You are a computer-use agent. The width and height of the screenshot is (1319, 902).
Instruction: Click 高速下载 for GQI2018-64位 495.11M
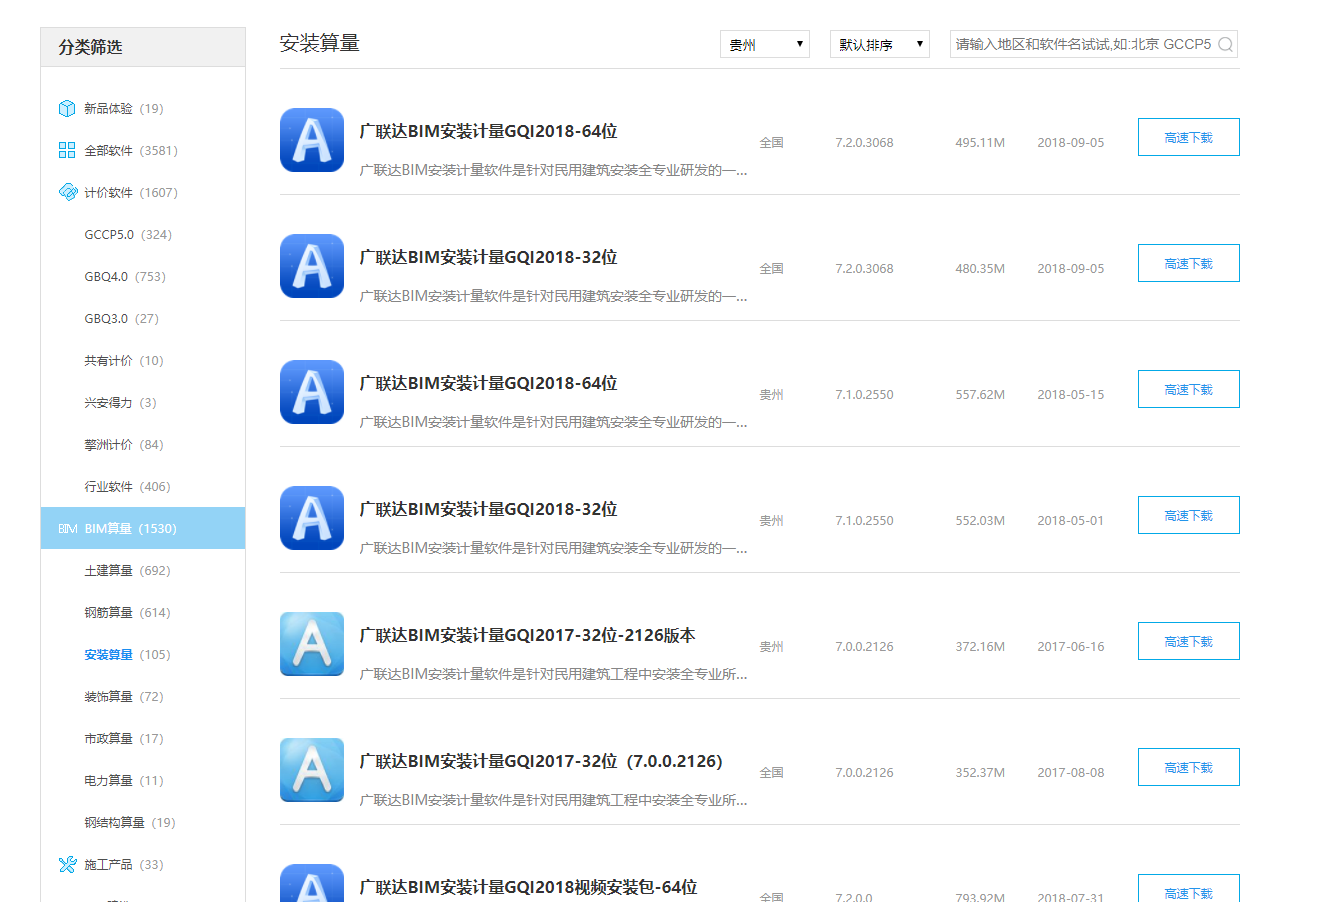pos(1189,137)
